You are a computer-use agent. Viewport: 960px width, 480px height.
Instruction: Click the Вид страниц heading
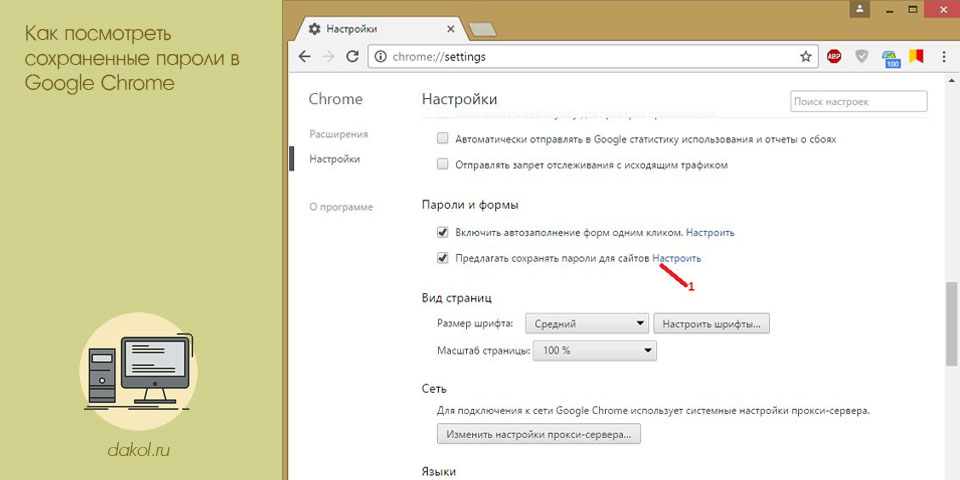457,298
